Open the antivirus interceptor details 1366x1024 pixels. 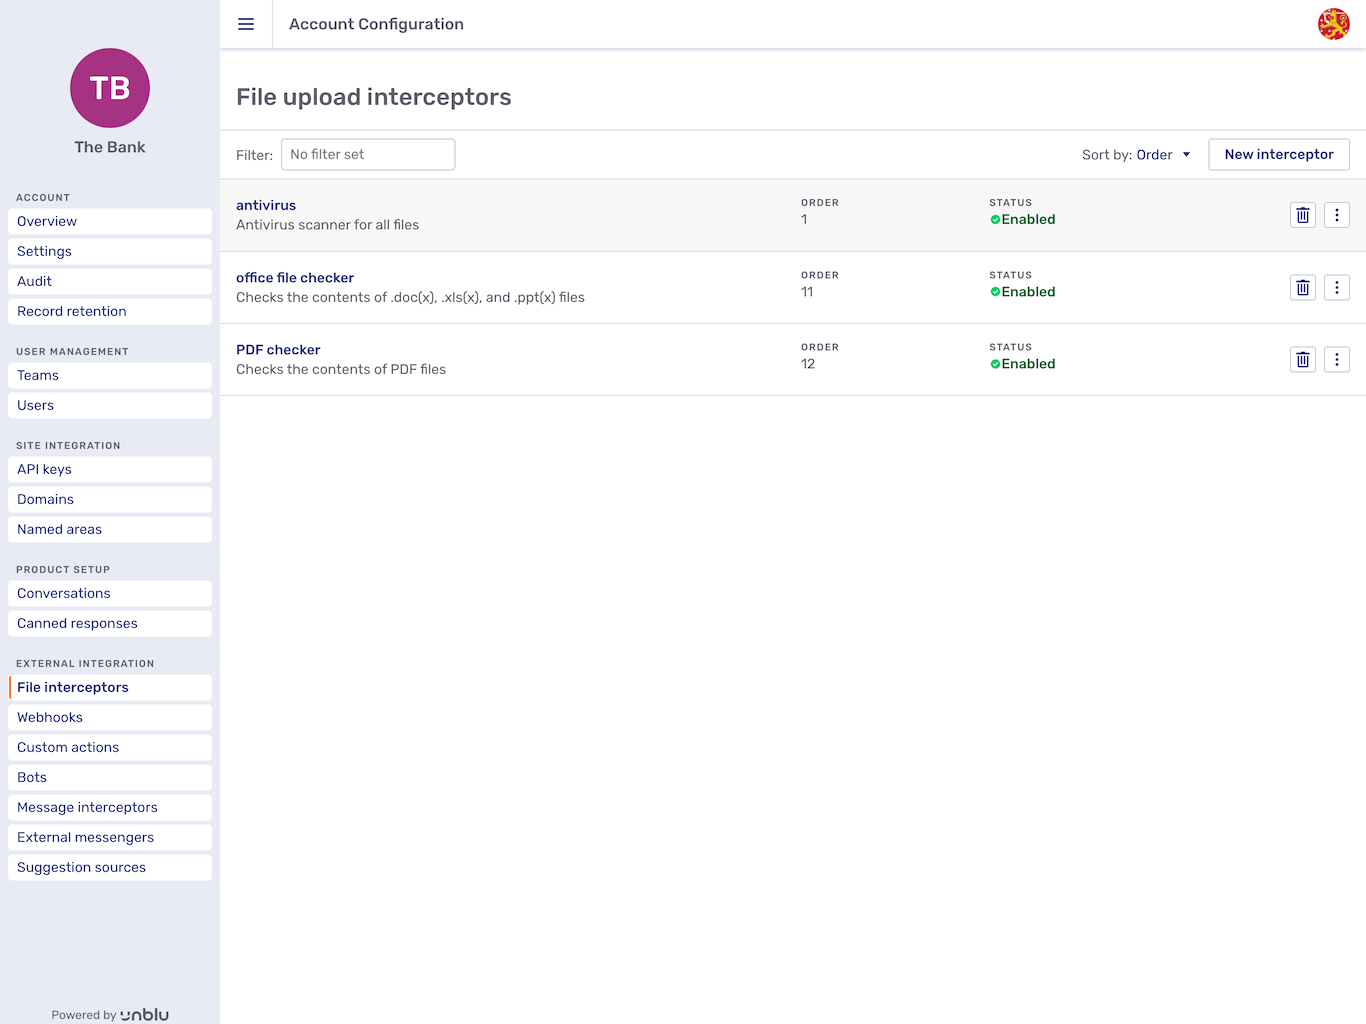click(265, 205)
